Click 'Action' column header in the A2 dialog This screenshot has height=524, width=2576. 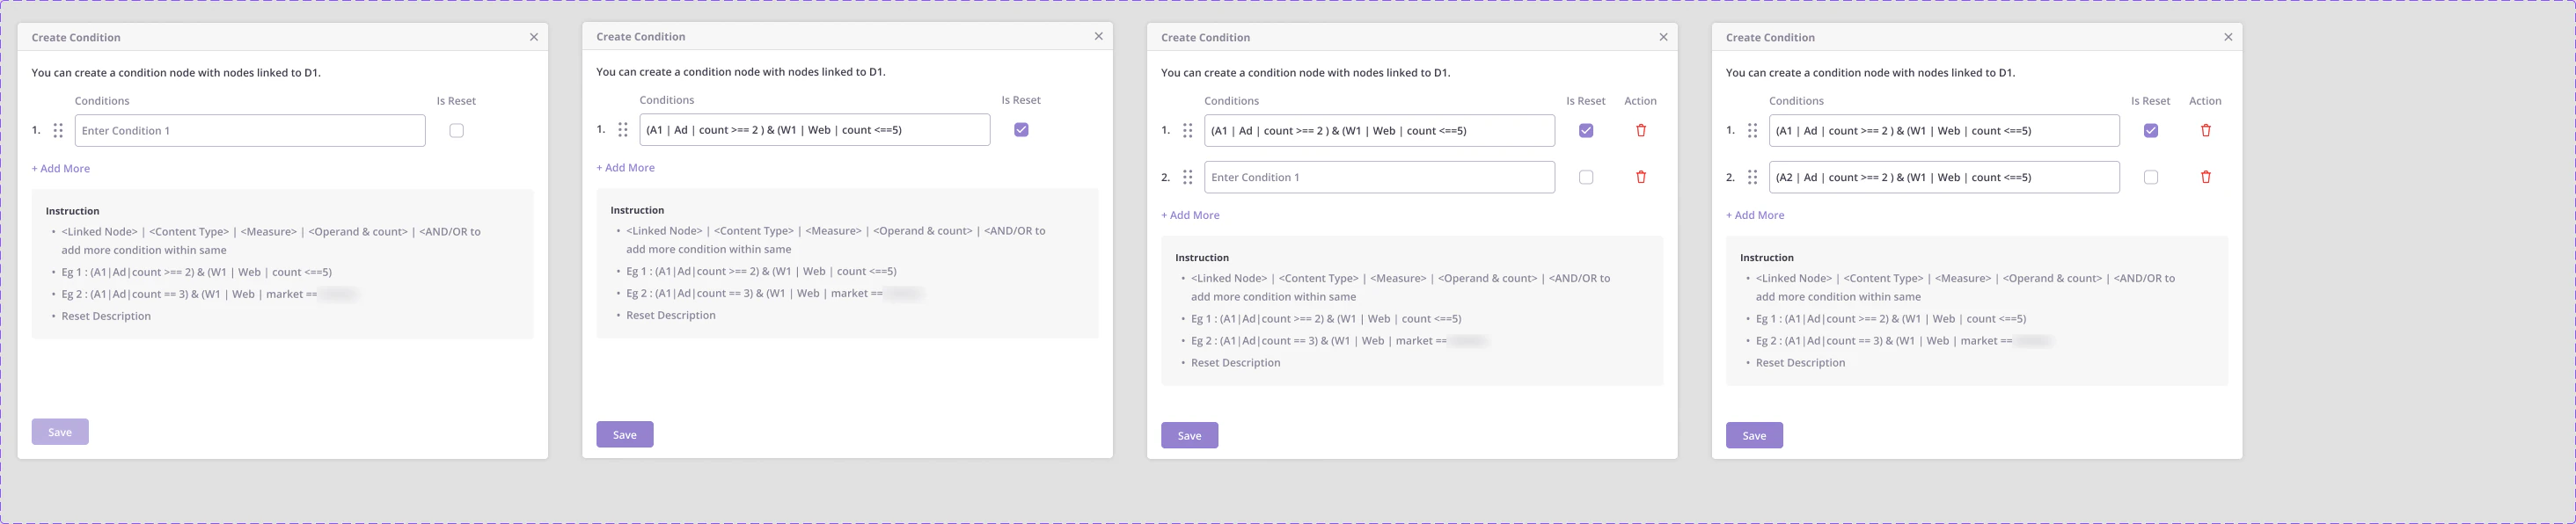(x=2205, y=101)
